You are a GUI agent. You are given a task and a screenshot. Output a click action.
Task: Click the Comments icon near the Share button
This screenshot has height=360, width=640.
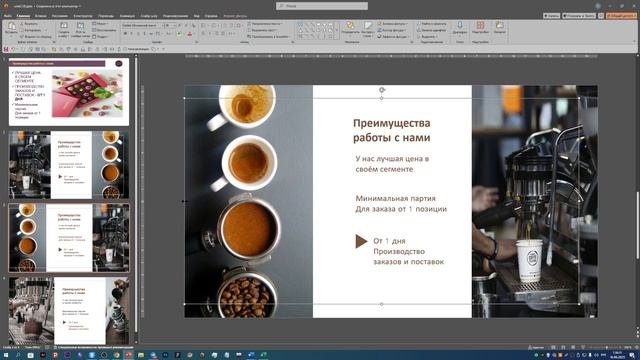[601, 16]
